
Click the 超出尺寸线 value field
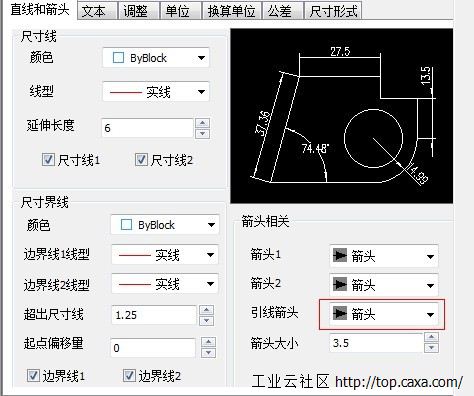click(154, 315)
